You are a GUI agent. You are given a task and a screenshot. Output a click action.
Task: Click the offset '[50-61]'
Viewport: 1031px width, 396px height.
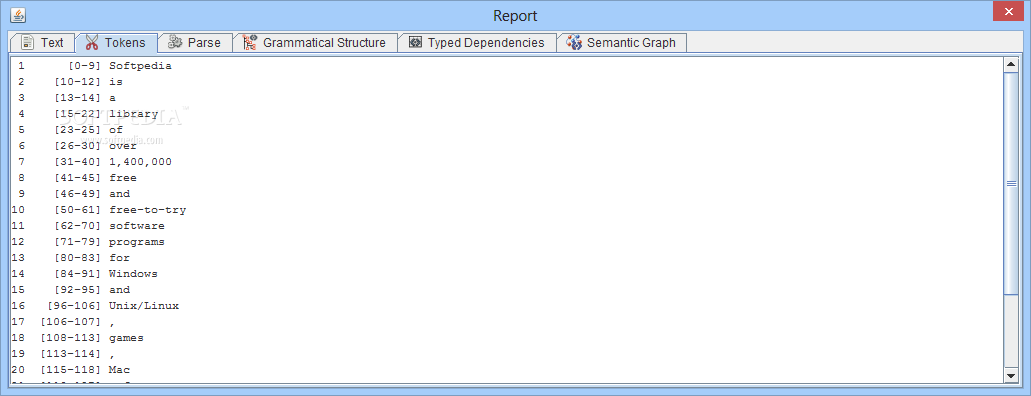(x=78, y=210)
